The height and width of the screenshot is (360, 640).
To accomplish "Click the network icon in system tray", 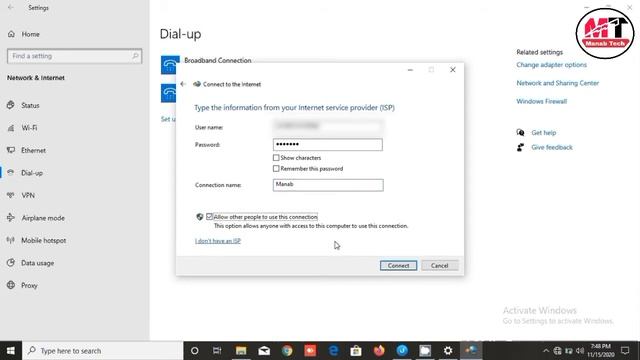I will pos(558,351).
